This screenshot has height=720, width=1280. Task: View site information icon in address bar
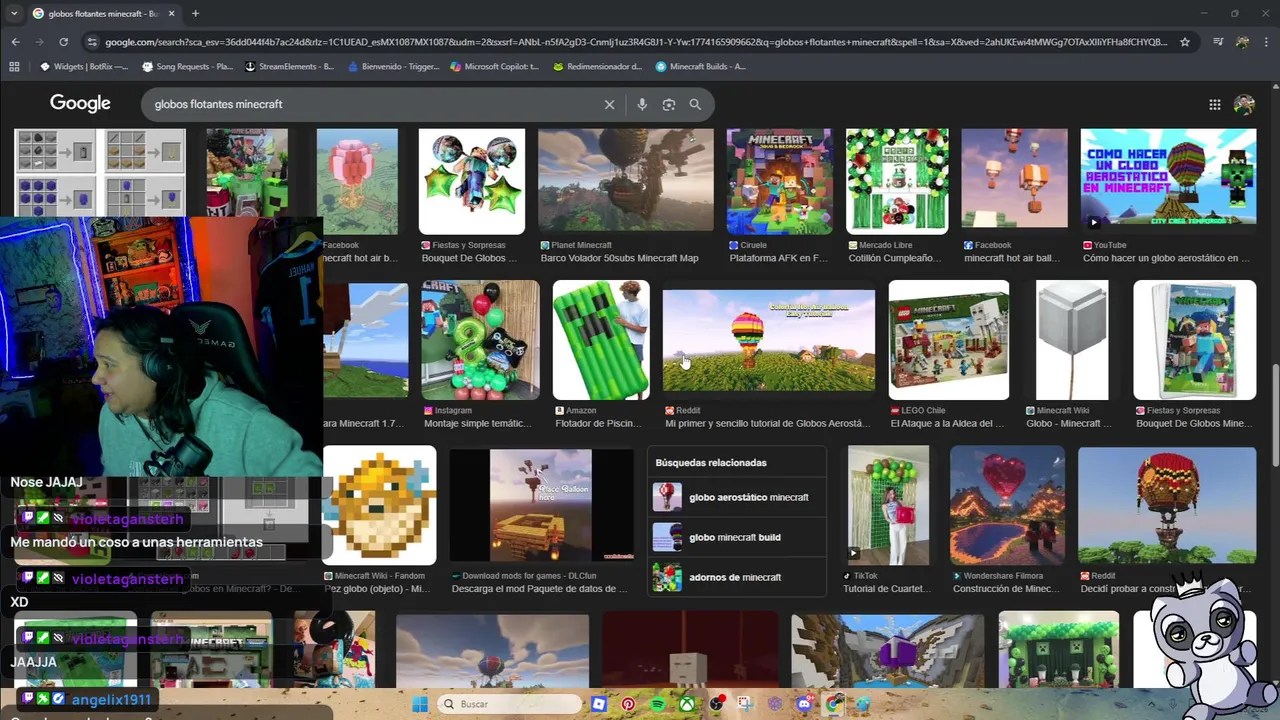tap(92, 42)
